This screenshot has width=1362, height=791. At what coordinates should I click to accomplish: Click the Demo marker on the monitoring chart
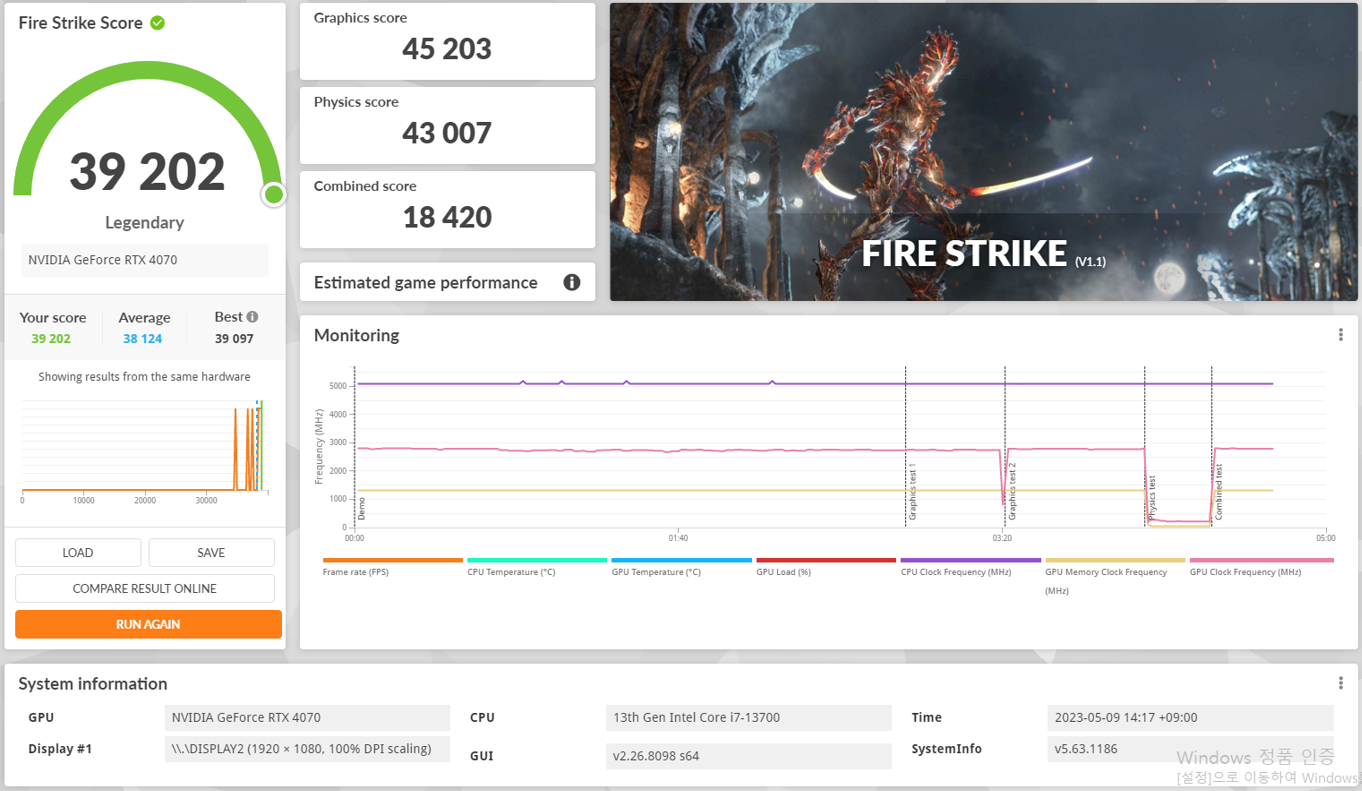tap(362, 508)
